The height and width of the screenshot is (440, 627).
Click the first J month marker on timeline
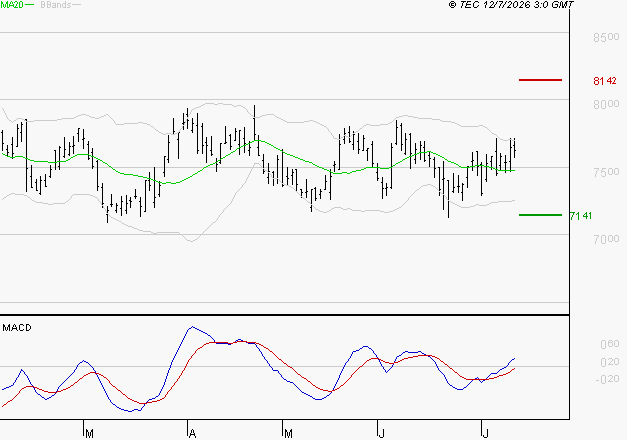tap(382, 434)
